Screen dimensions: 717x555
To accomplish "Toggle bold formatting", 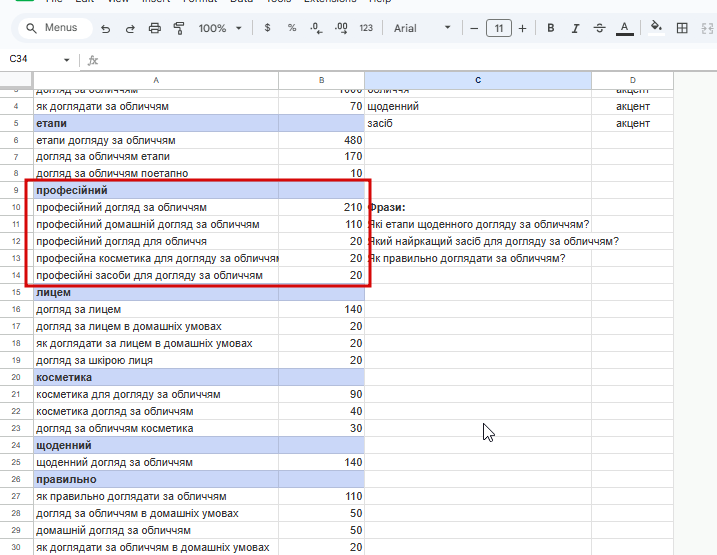I will pyautogui.click(x=551, y=28).
